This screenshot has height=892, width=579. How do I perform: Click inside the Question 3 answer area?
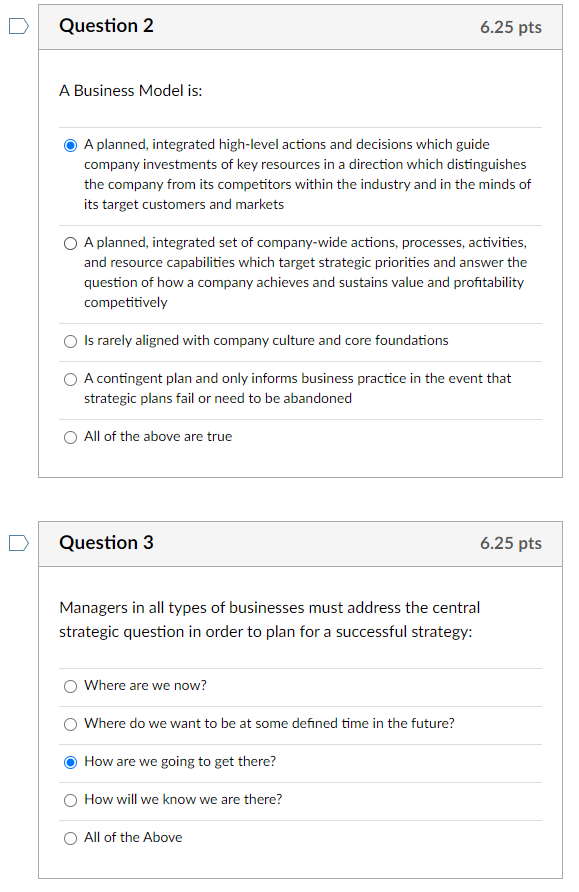tap(300, 760)
